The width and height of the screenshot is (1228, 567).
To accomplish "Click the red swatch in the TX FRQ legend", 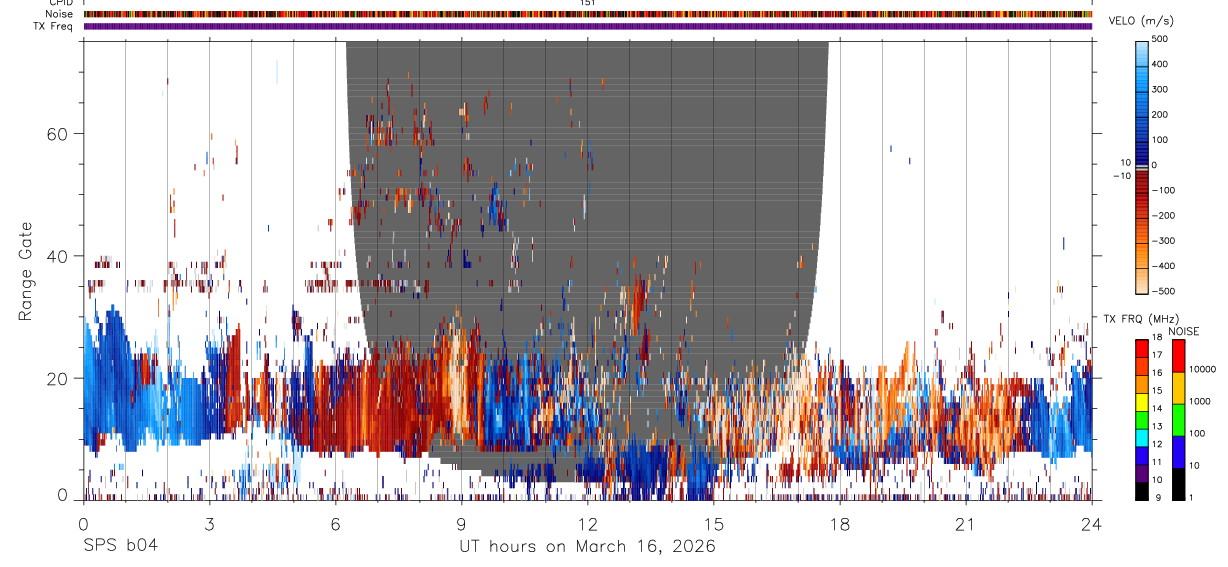I will (1142, 349).
